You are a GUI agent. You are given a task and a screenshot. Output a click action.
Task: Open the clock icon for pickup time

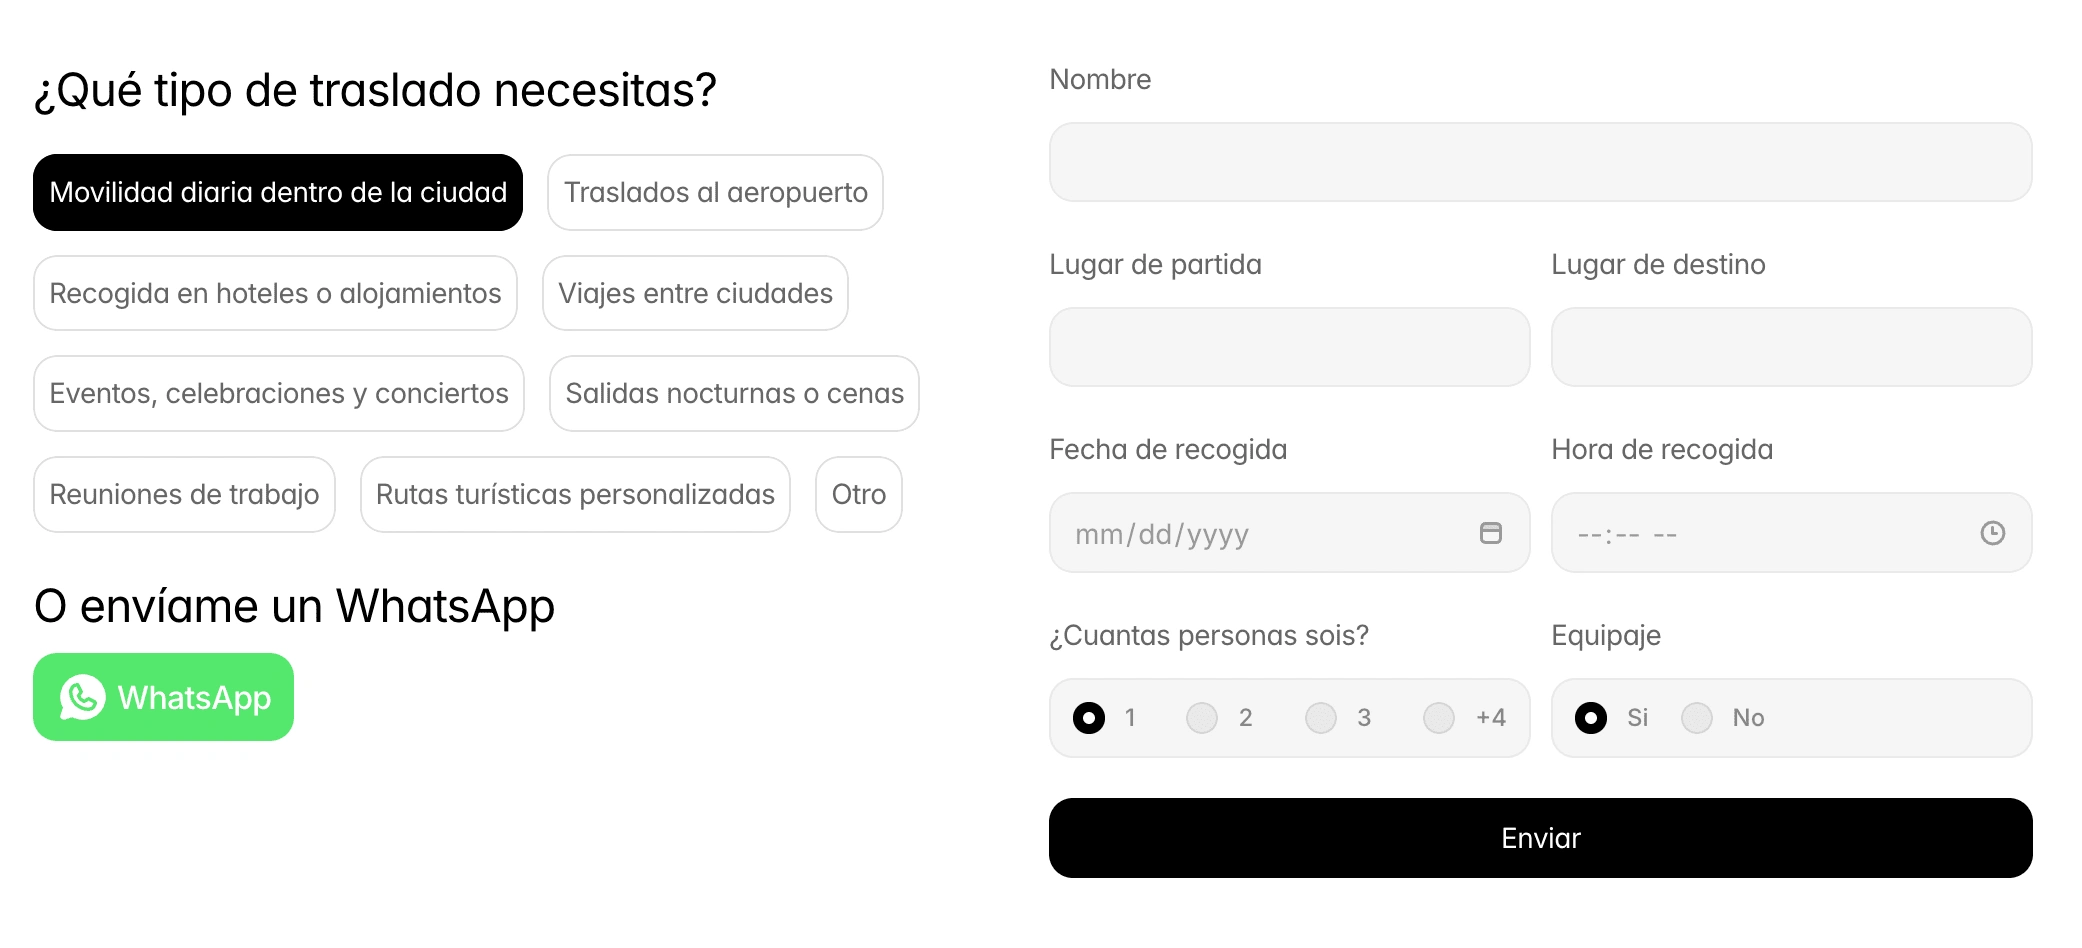point(1992,533)
